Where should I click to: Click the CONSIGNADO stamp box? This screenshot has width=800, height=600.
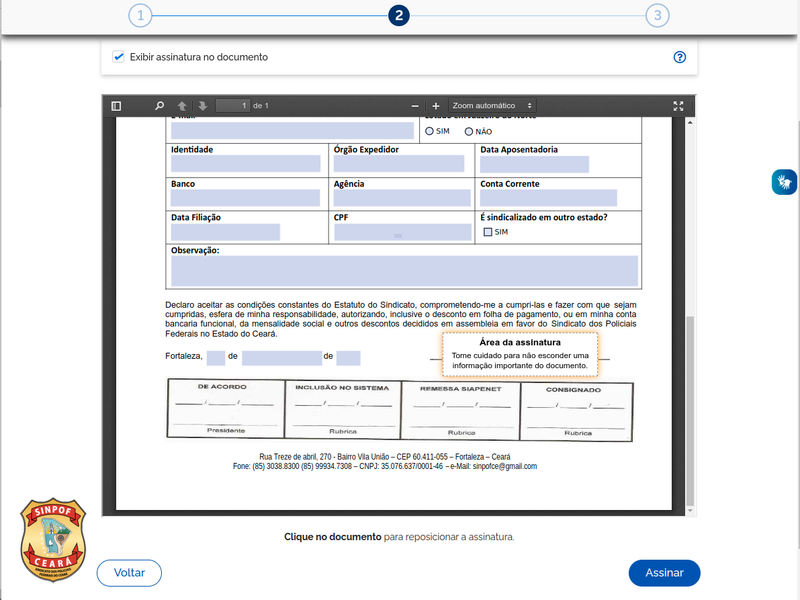click(577, 411)
